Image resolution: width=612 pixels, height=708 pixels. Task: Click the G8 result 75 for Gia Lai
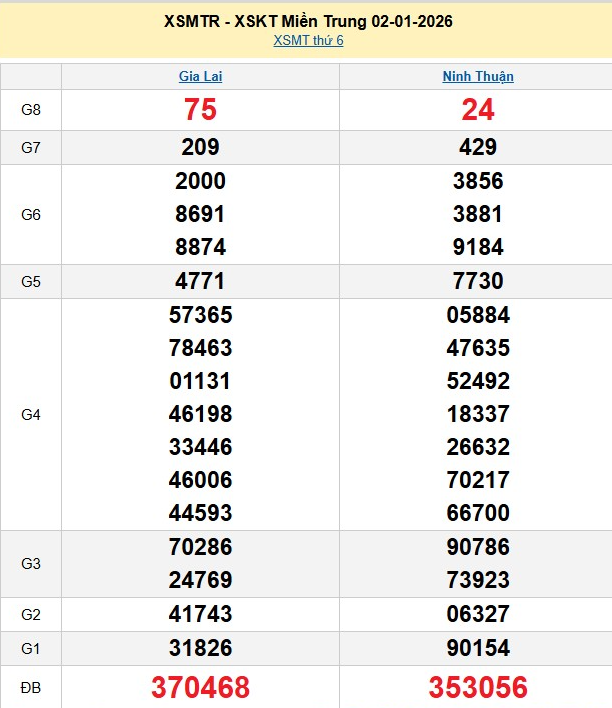[x=200, y=111]
